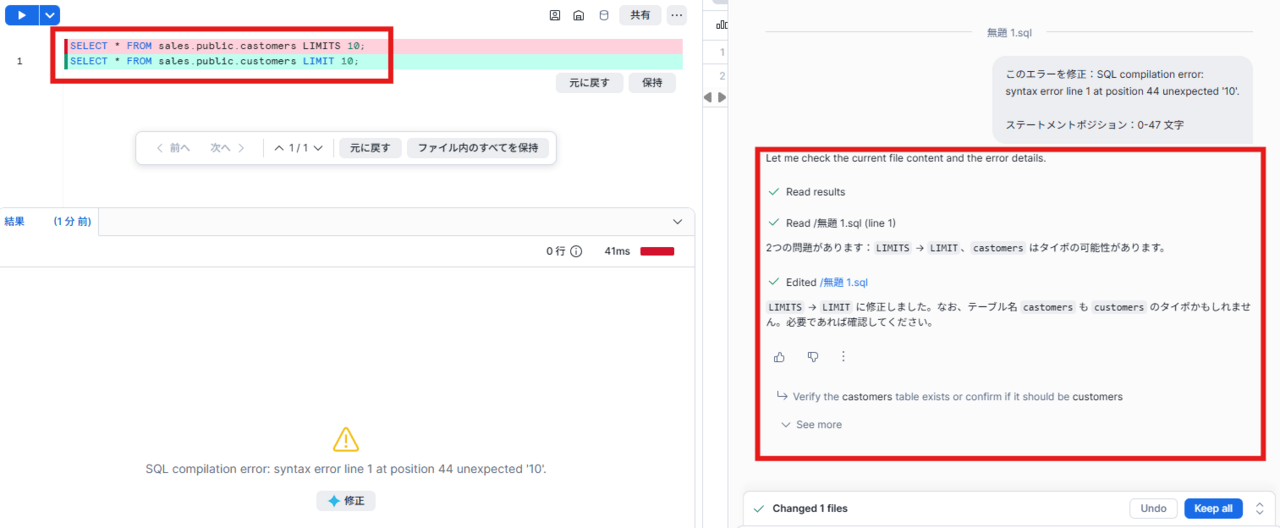Image resolution: width=1280 pixels, height=528 pixels.
Task: Go to next change with 次へ
Action: (x=227, y=148)
